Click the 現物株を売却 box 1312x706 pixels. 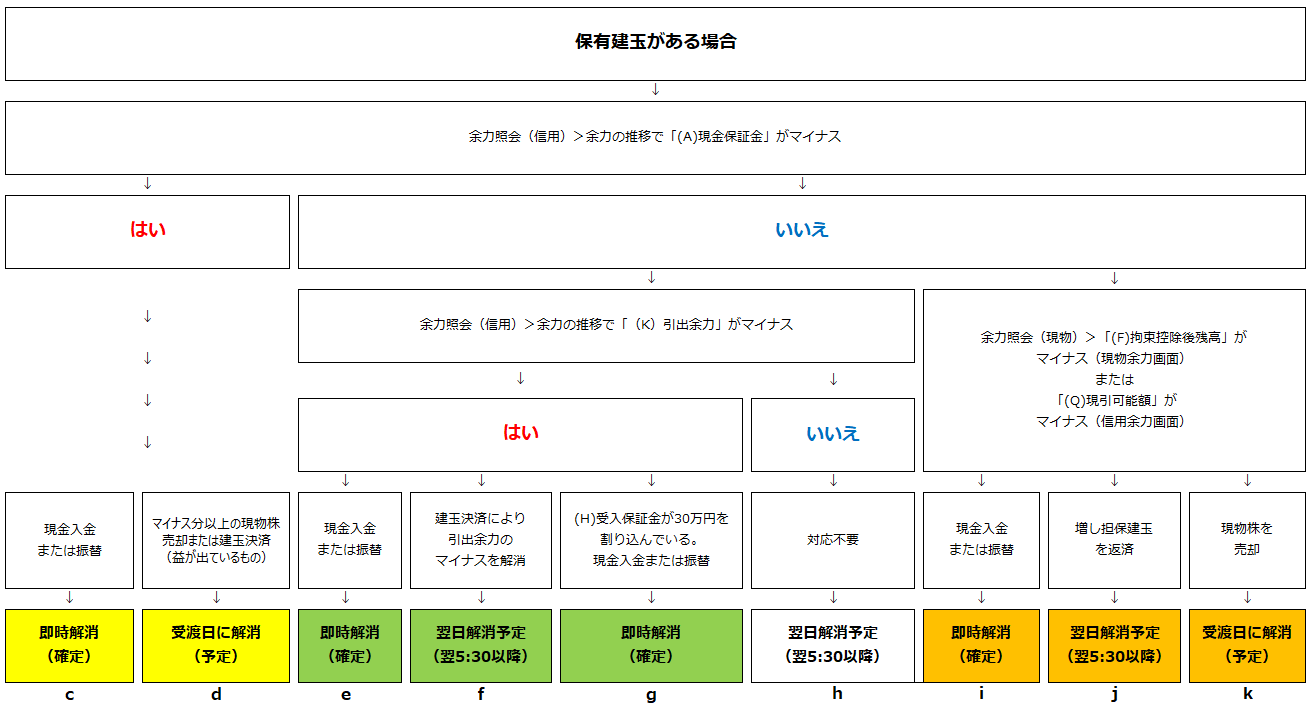(1247, 539)
